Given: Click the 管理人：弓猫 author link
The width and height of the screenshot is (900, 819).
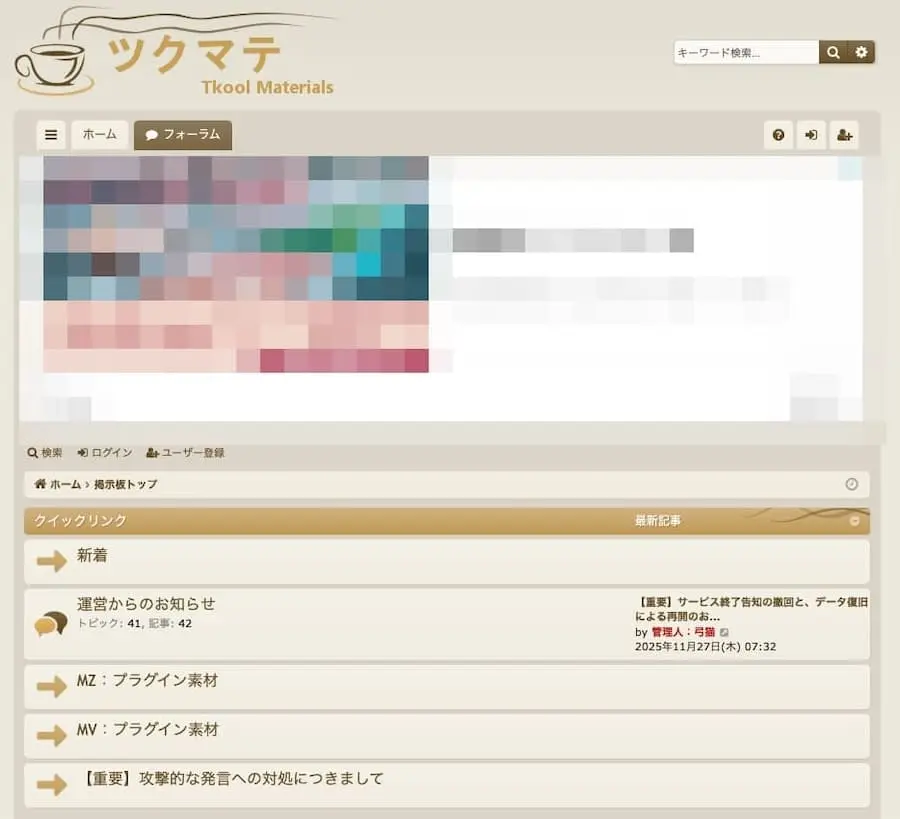Looking at the screenshot, I should pyautogui.click(x=685, y=632).
